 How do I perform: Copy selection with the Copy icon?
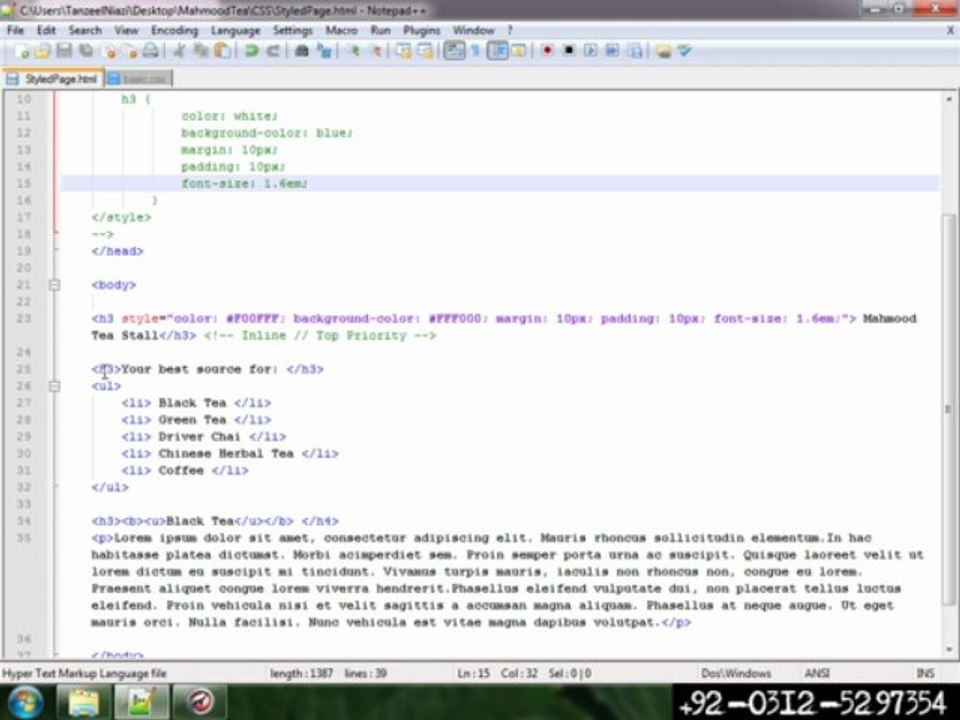coord(201,51)
